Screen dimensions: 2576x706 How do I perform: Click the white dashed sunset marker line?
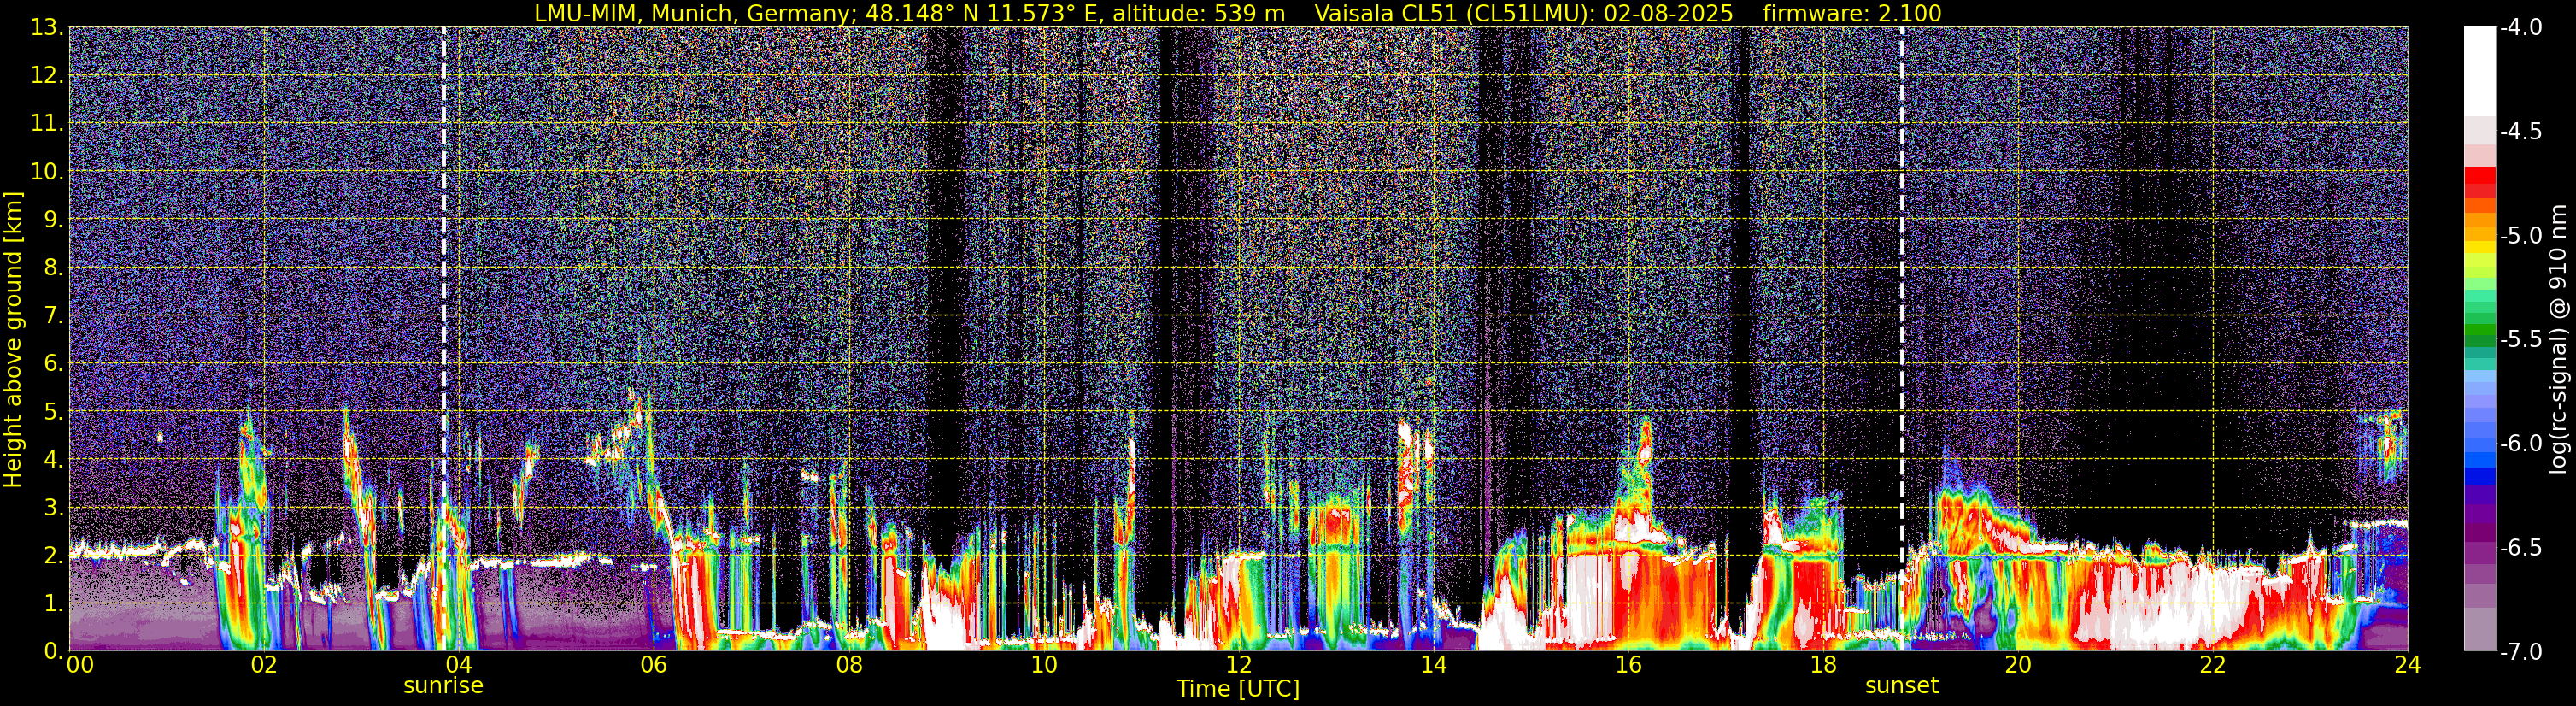coord(1901,300)
